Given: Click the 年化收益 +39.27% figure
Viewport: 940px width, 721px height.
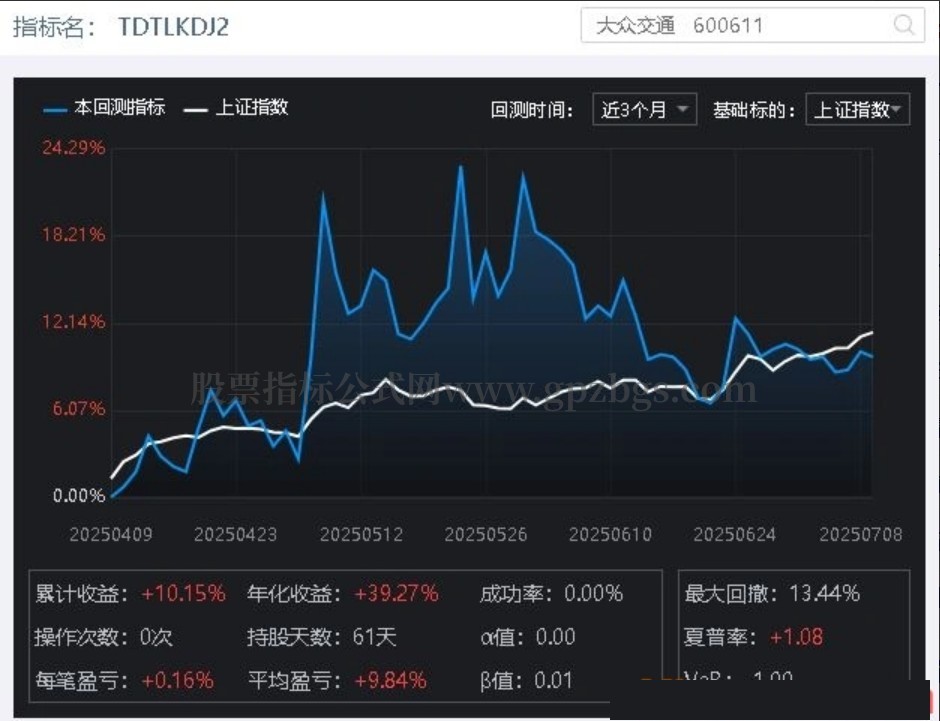Looking at the screenshot, I should (396, 594).
